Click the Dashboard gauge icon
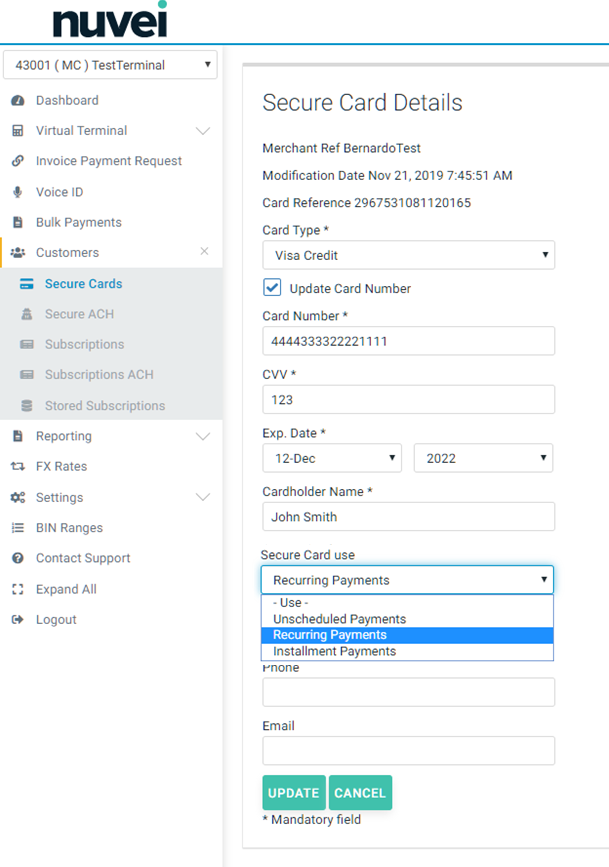Image resolution: width=609 pixels, height=867 pixels. [17, 100]
